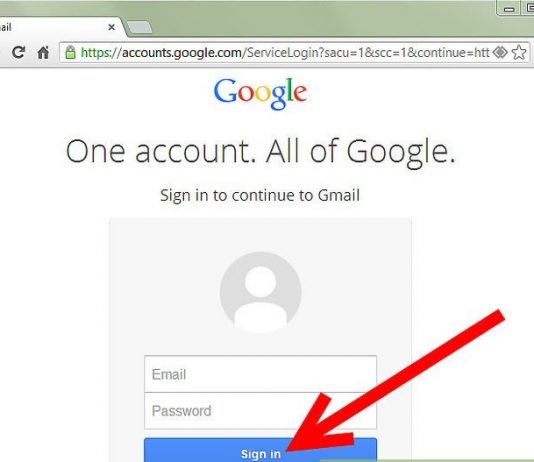Screen dimensions: 534x462
Task: Click 'Sign in to continue to Gmail' text
Action: click(x=260, y=195)
